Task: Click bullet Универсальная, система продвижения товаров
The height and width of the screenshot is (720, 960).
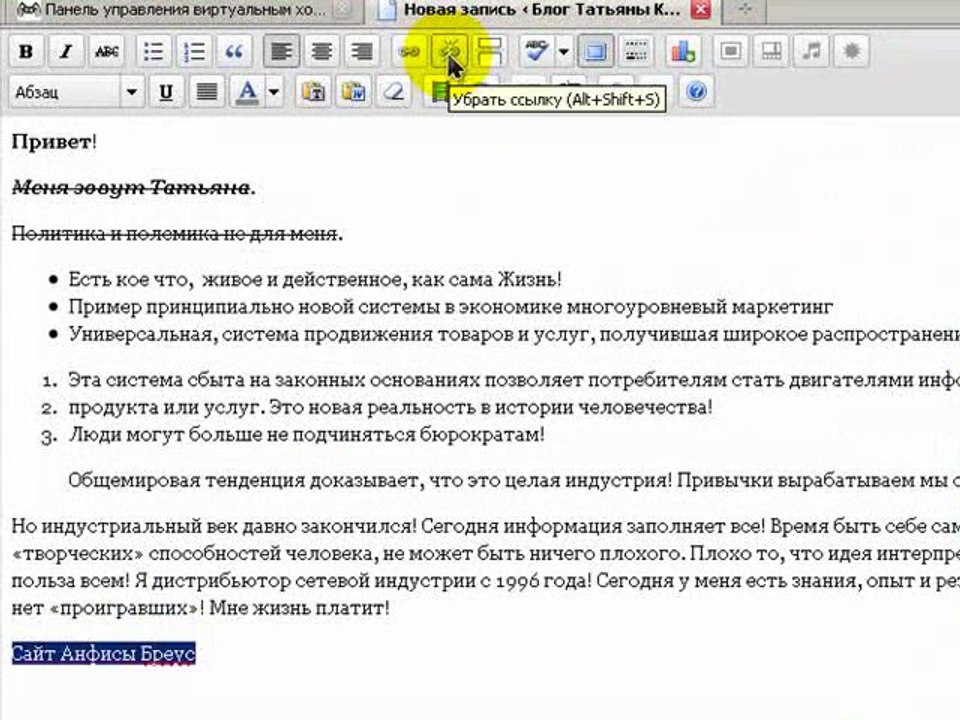Action: click(x=514, y=334)
